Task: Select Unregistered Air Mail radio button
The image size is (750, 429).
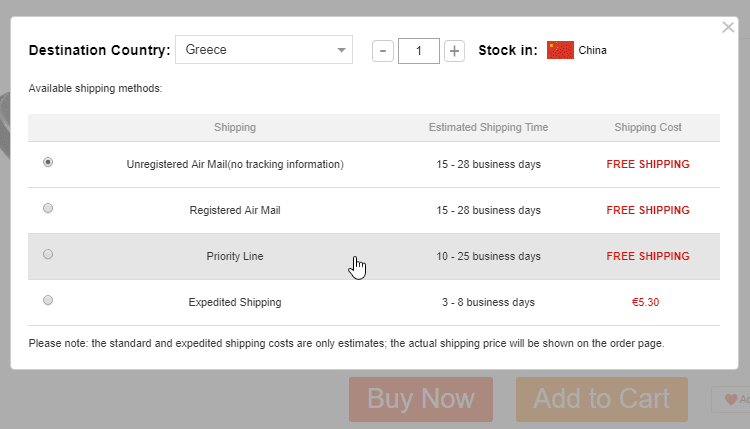Action: click(x=48, y=162)
